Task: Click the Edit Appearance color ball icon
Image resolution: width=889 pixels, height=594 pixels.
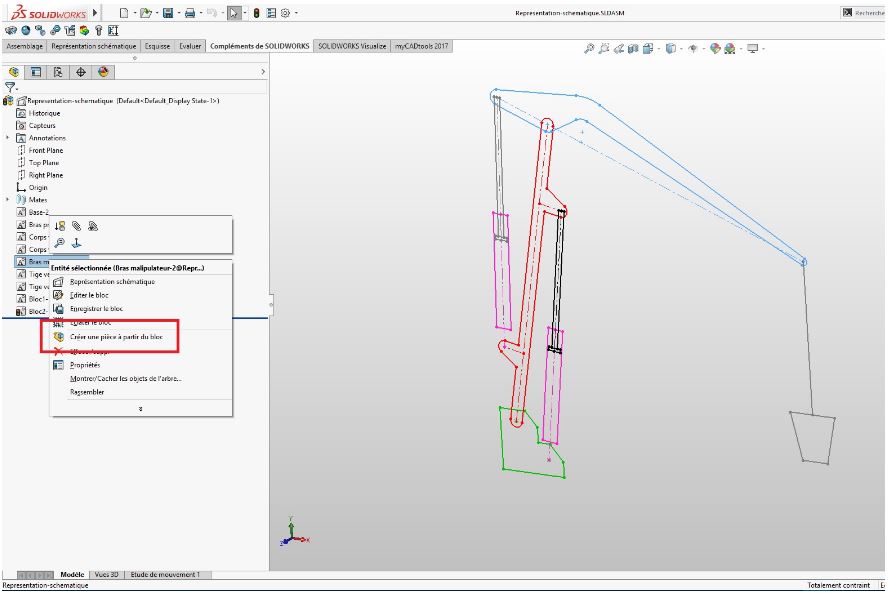Action: [715, 49]
